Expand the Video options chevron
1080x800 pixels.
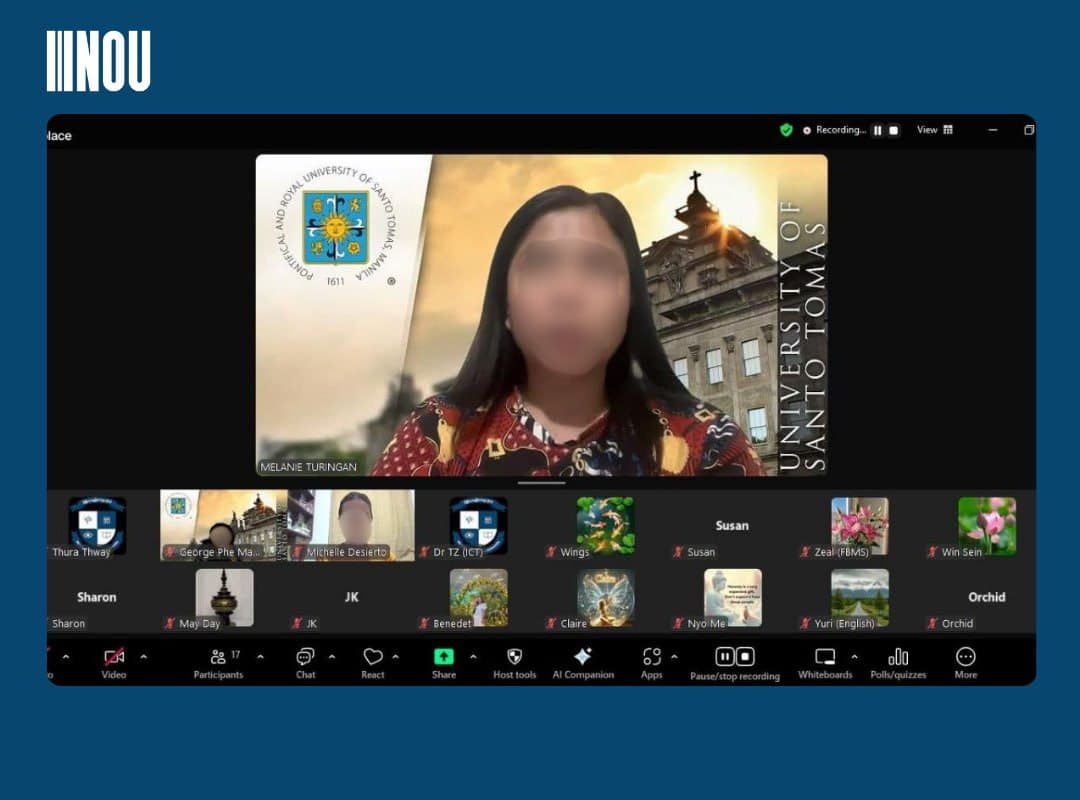tap(143, 657)
